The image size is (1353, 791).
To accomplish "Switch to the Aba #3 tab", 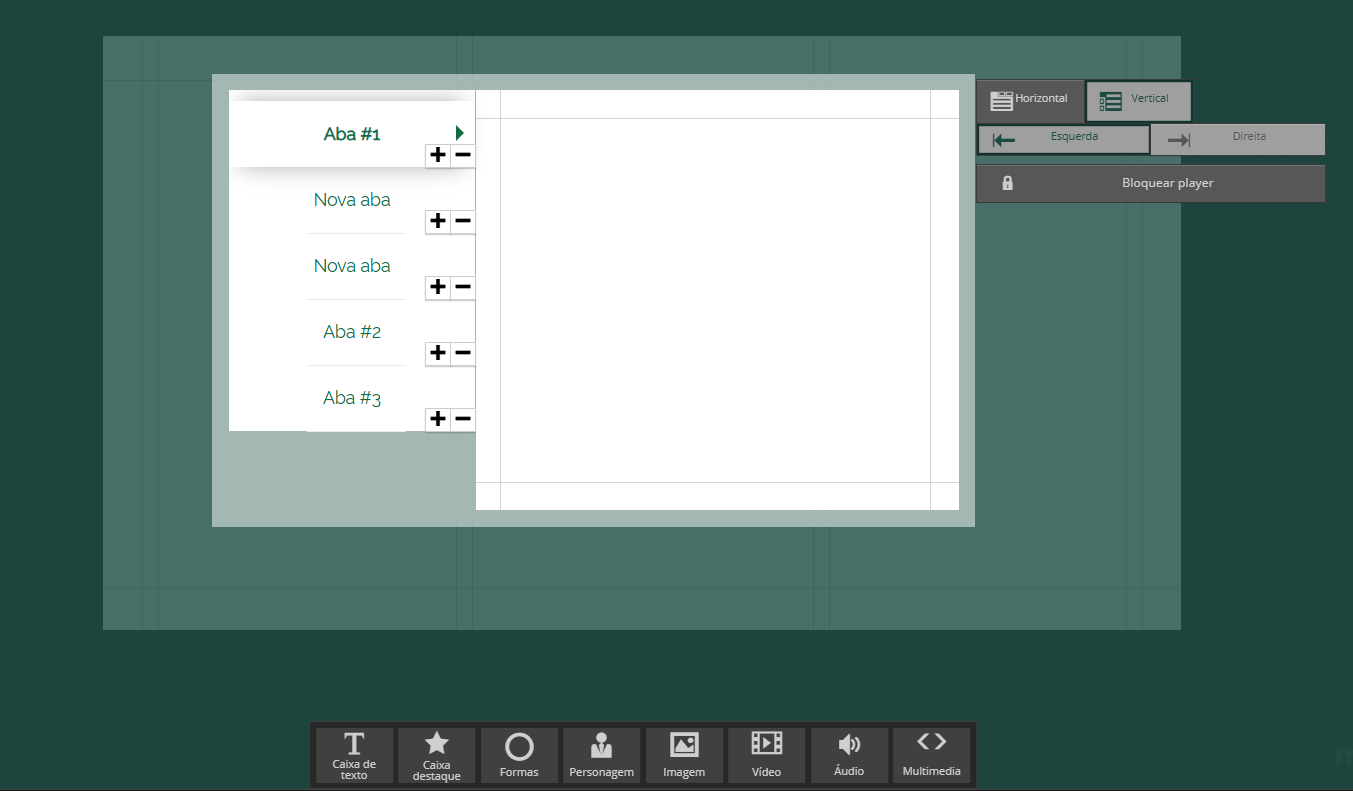I will coord(352,398).
